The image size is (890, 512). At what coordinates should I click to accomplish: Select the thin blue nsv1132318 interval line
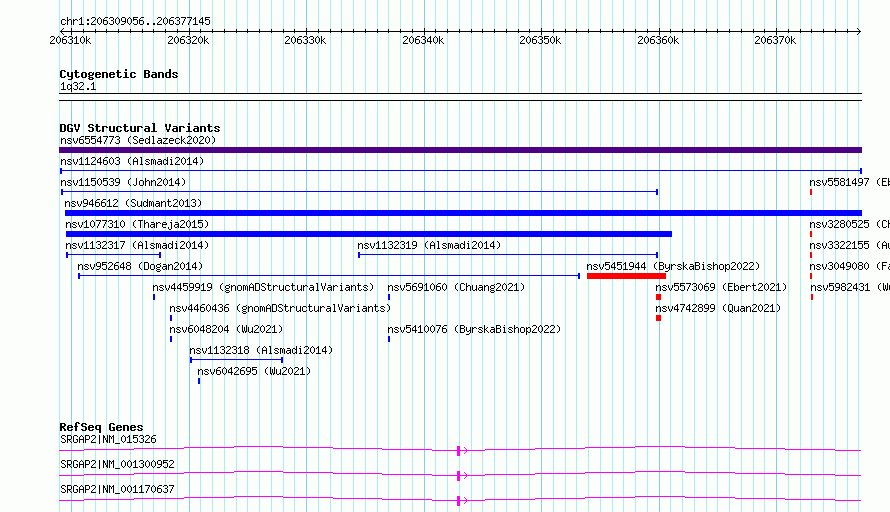point(236,360)
